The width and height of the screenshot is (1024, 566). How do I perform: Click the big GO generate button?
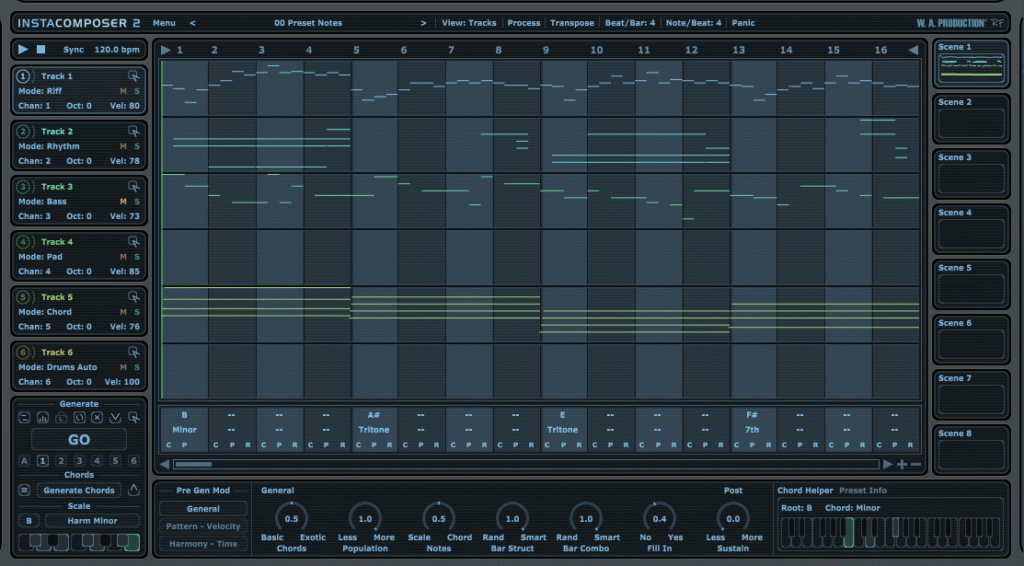click(79, 440)
